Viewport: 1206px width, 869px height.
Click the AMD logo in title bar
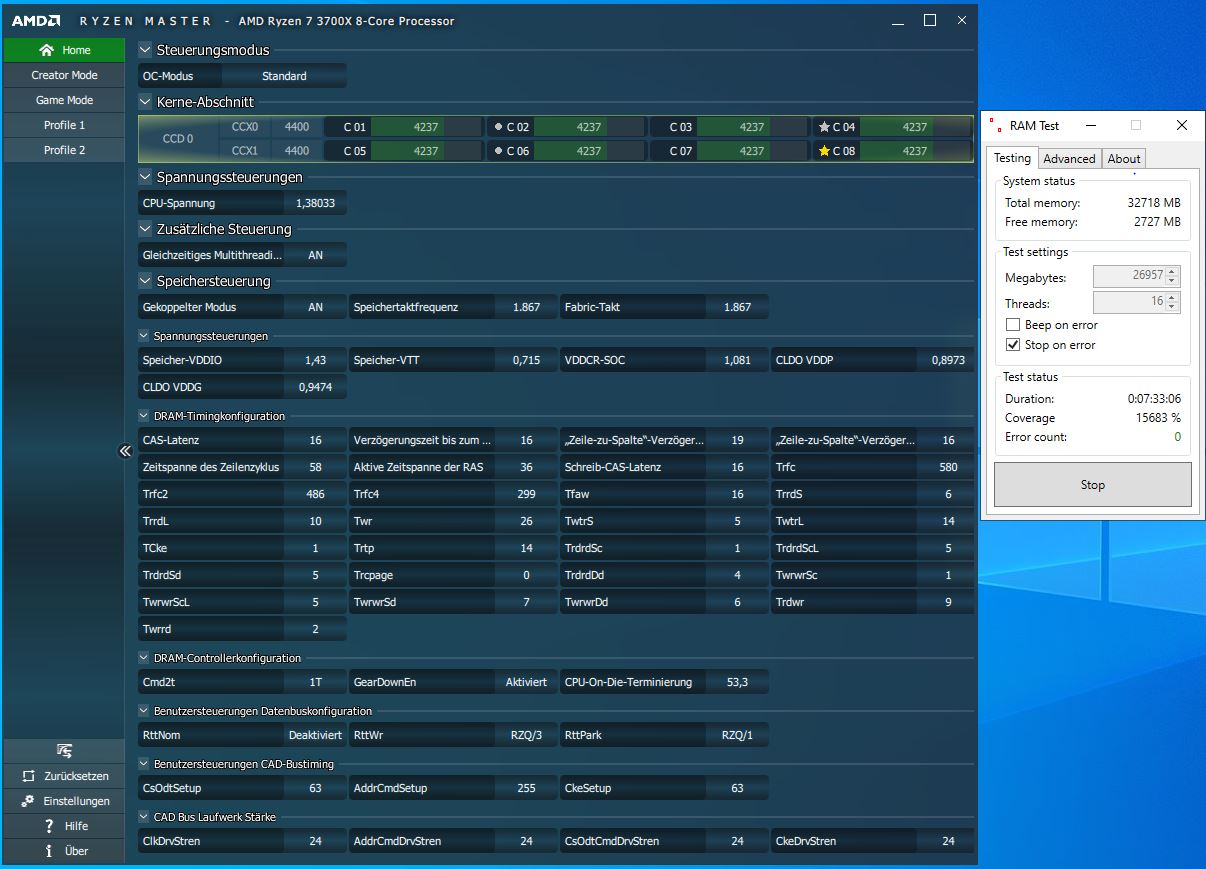[36, 21]
